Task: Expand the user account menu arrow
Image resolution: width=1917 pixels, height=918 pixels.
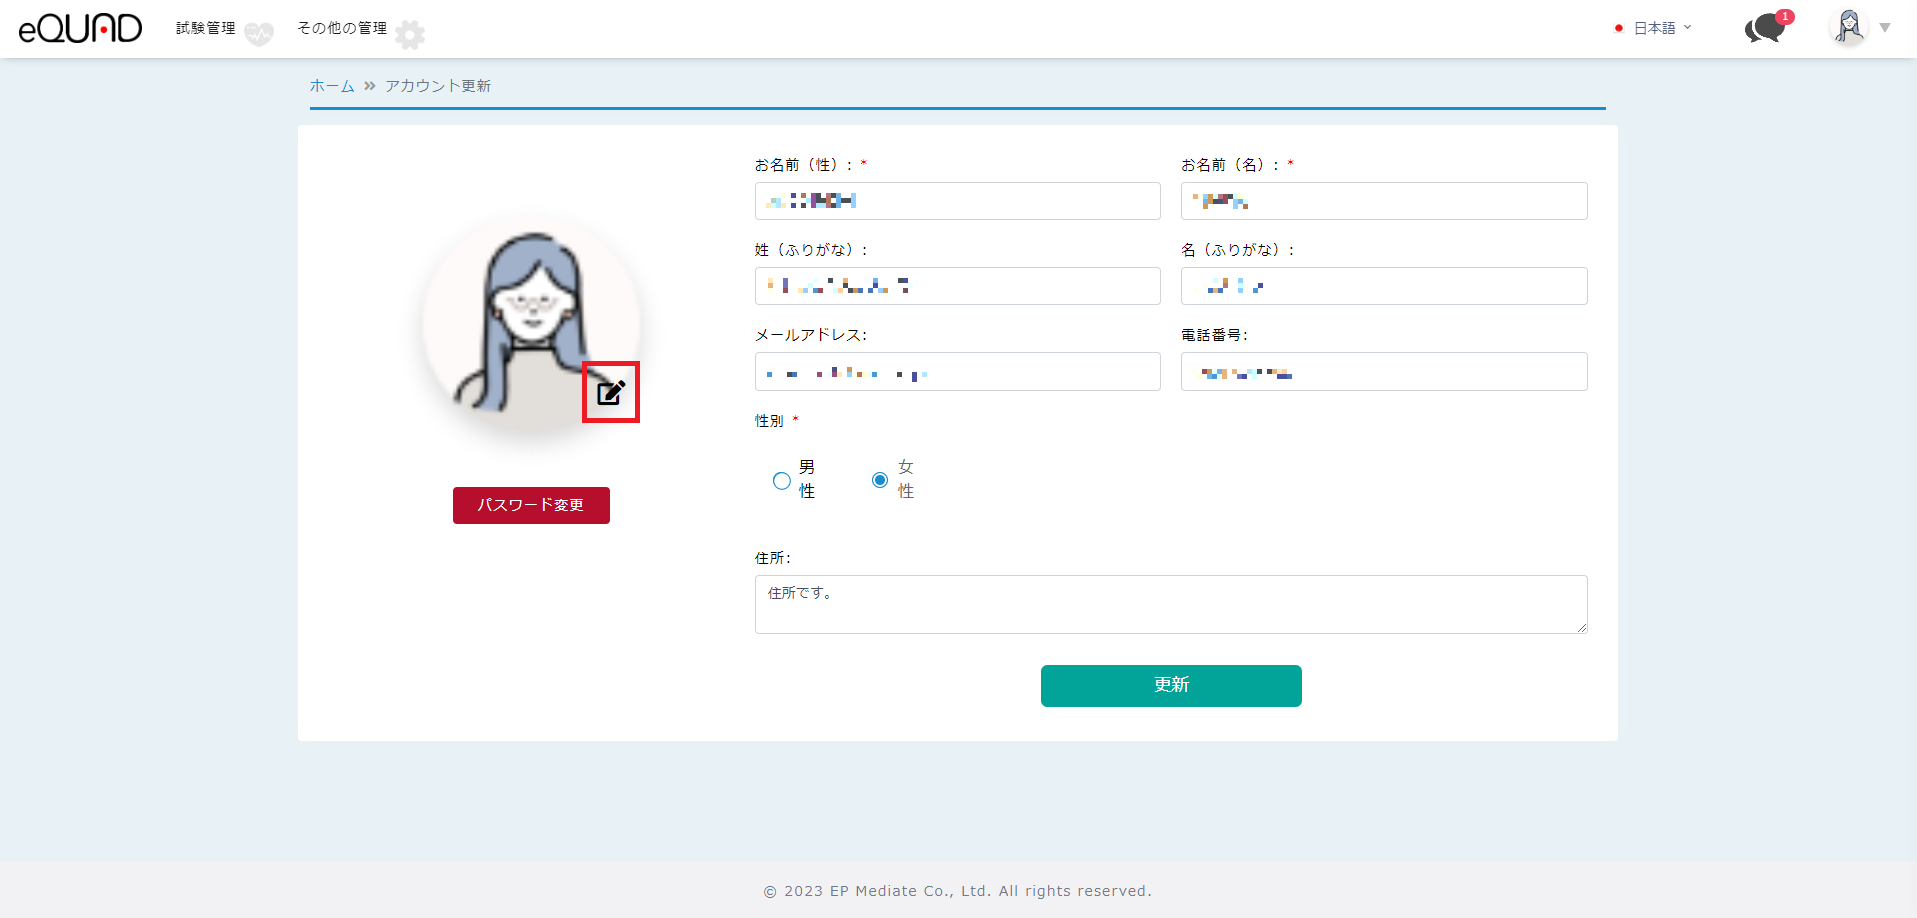Action: pos(1885,28)
